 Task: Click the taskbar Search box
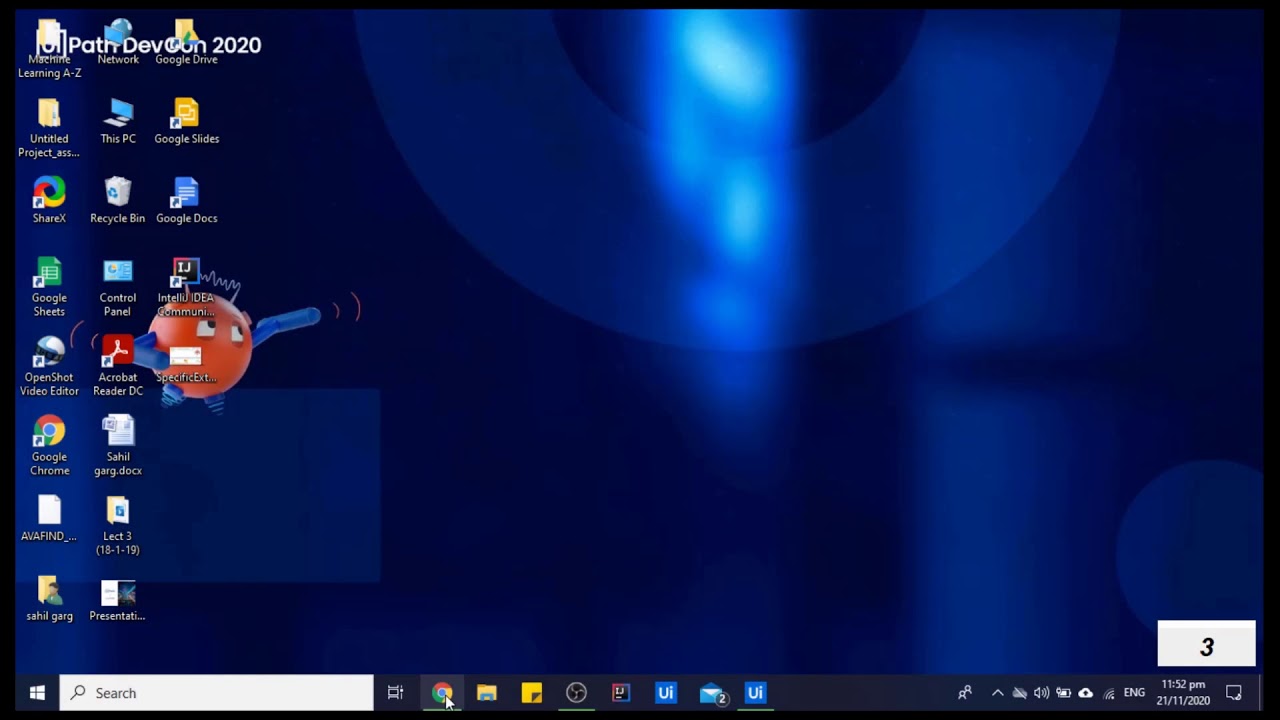point(216,693)
